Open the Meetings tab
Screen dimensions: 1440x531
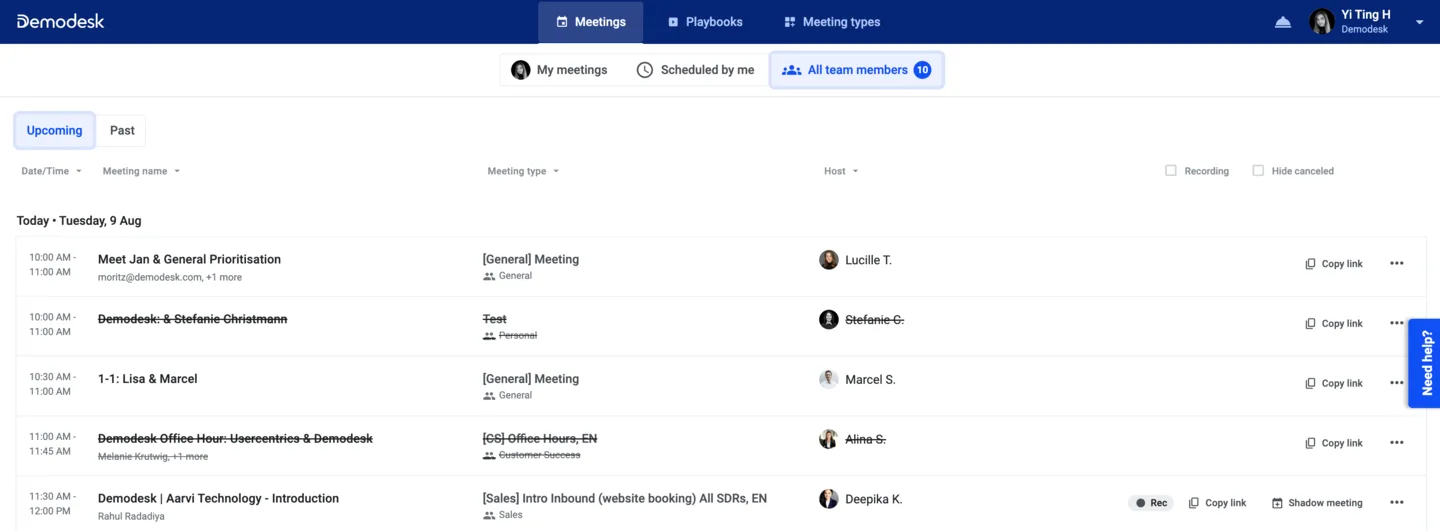point(590,22)
